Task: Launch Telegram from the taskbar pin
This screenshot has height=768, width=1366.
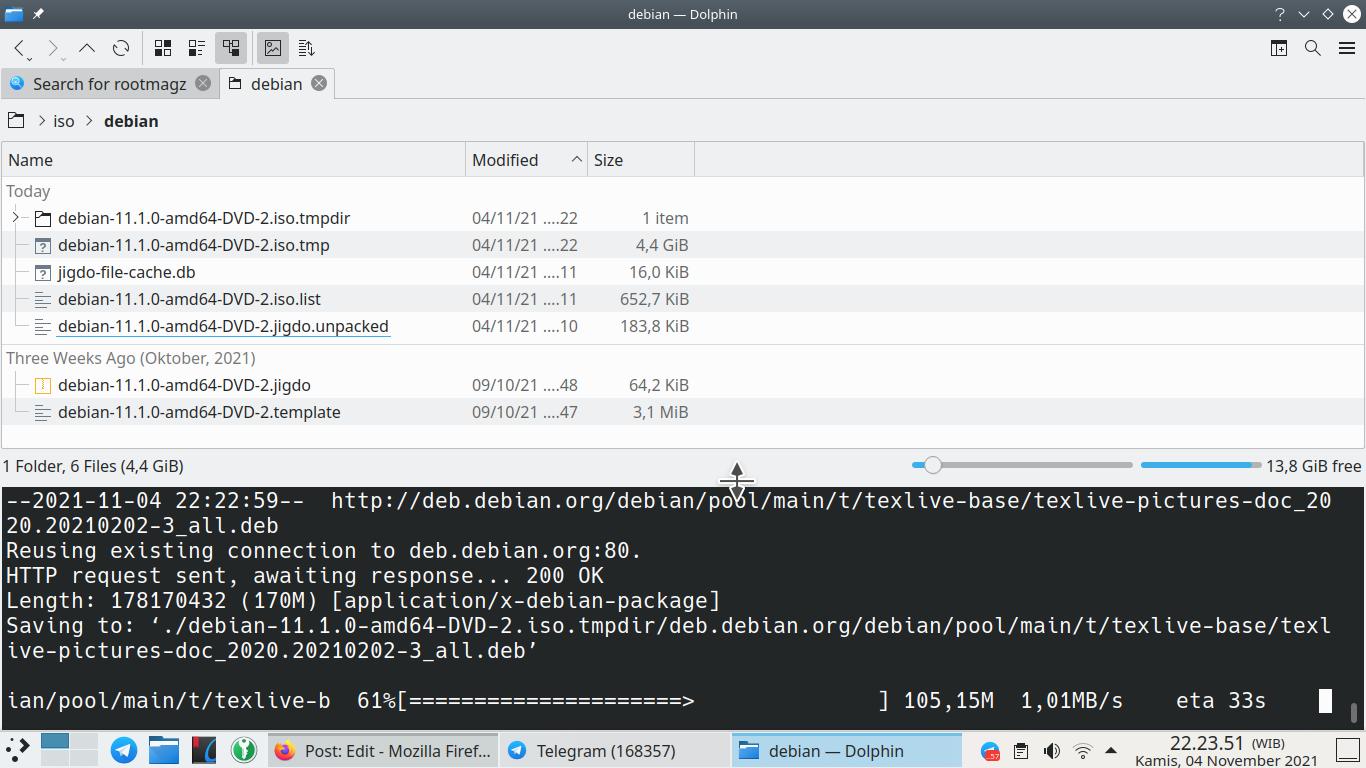Action: [124, 750]
